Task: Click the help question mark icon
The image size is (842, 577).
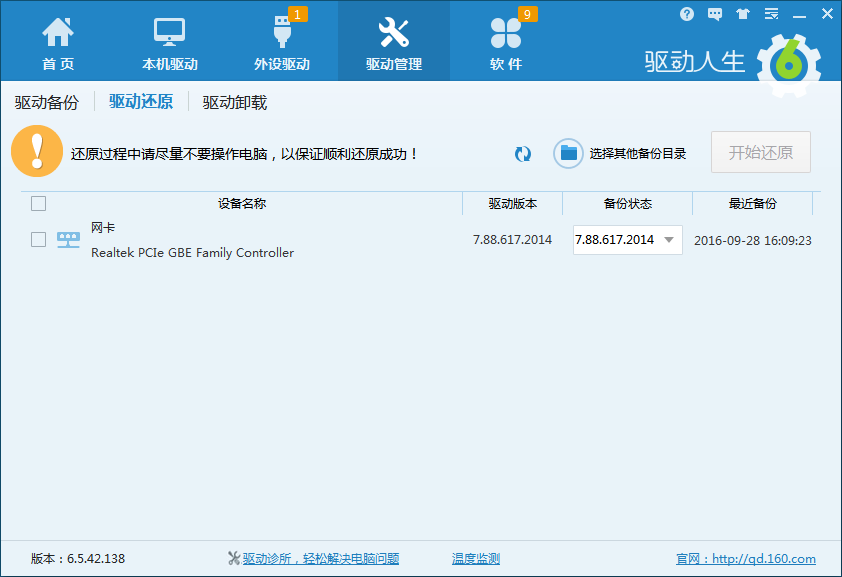Action: coord(687,14)
